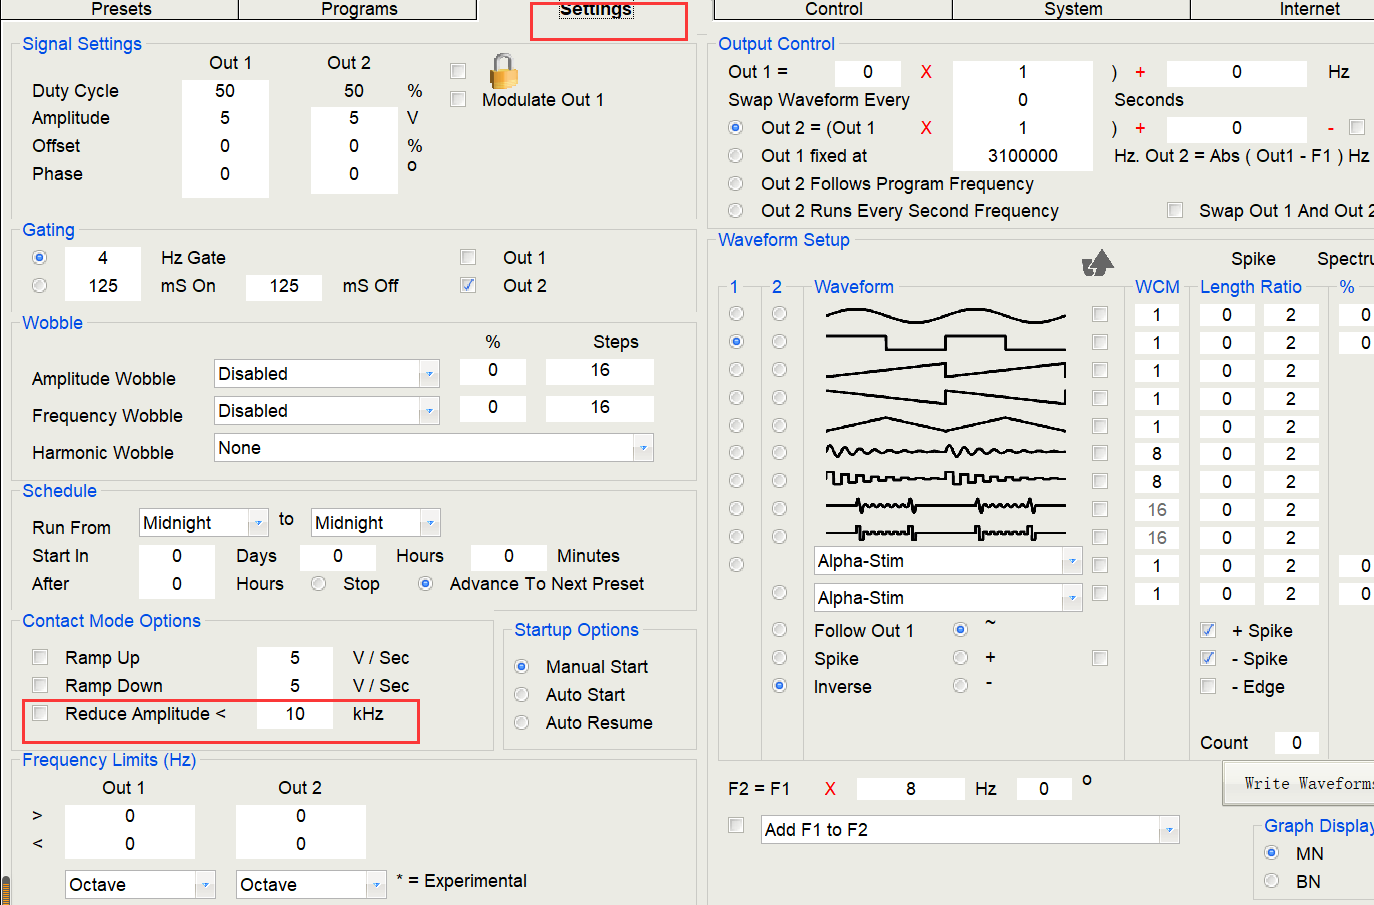Click the damped square waveform graphic
Viewport: 1374px width, 905px height.
point(945,480)
